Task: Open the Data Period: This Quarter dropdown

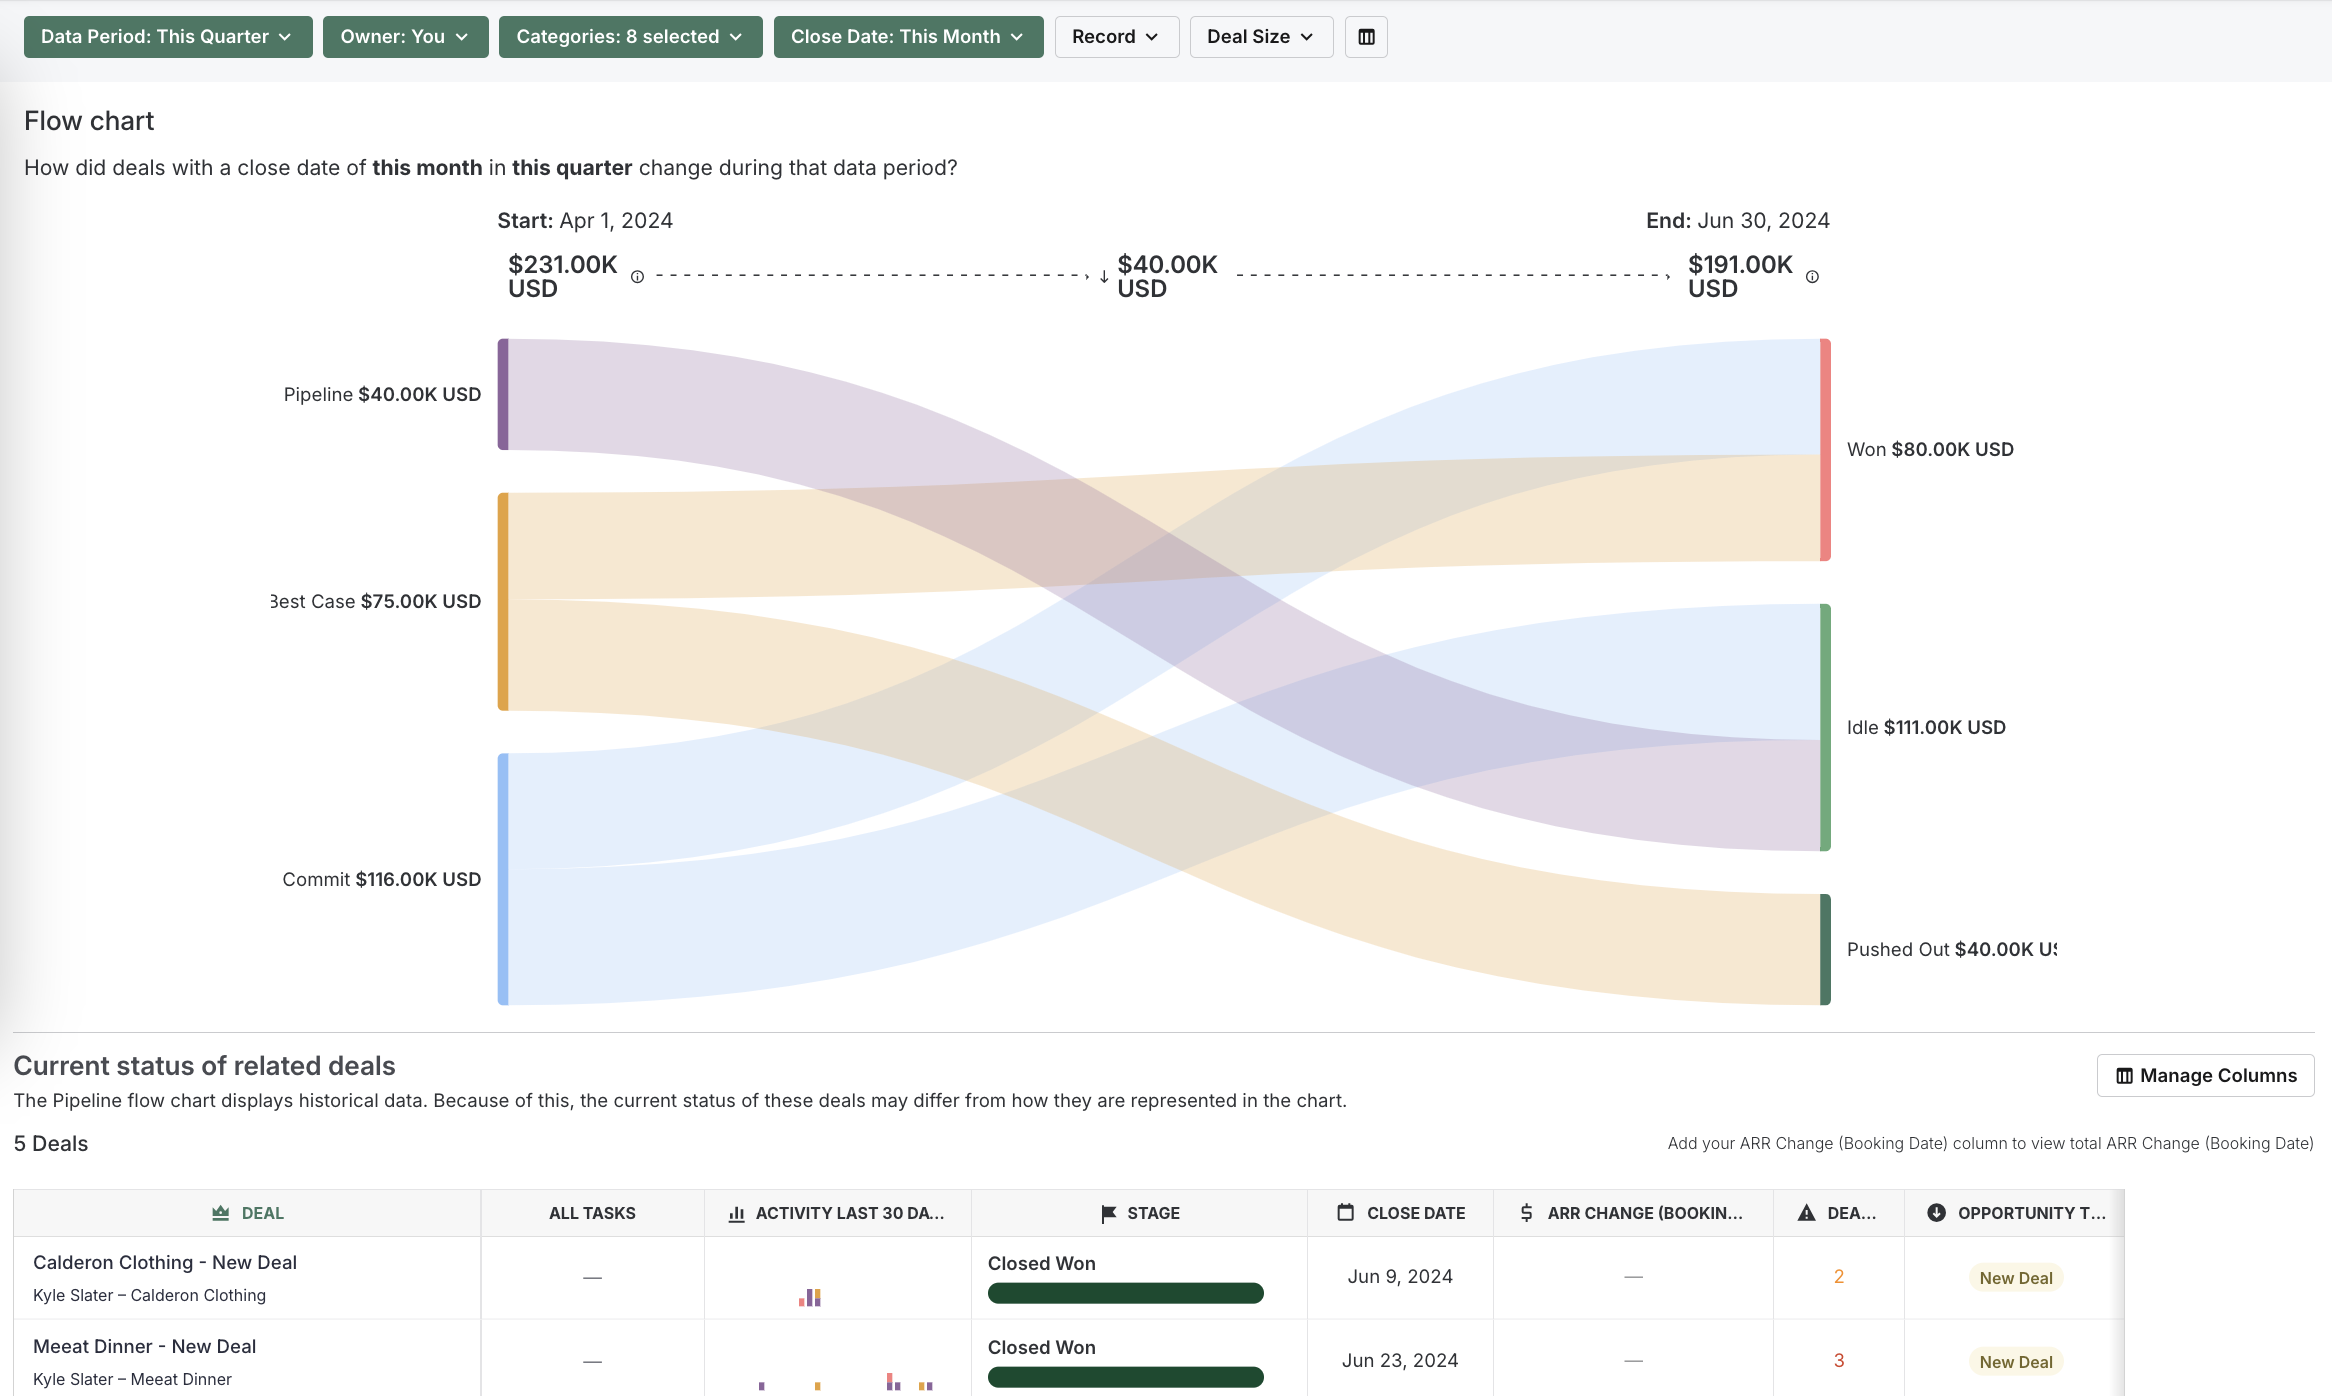Action: (x=167, y=36)
